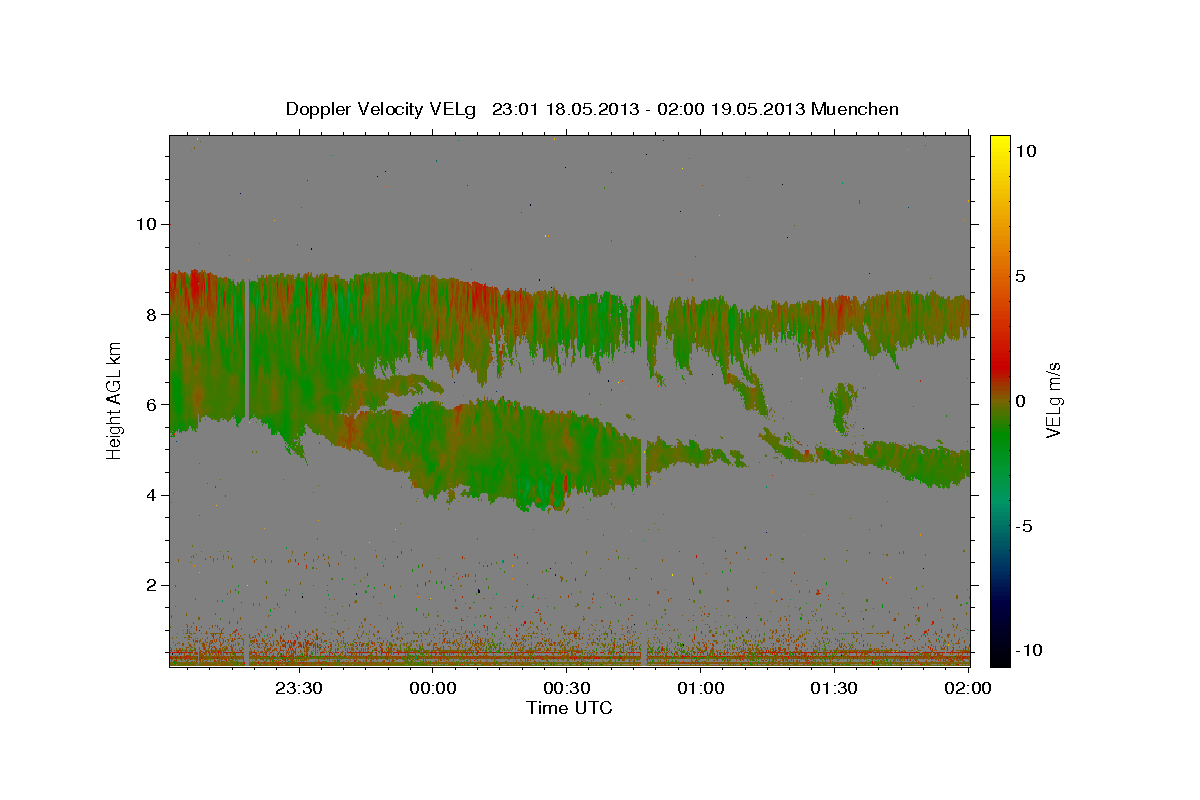Click the colorbar value -10 label

(x=1029, y=650)
